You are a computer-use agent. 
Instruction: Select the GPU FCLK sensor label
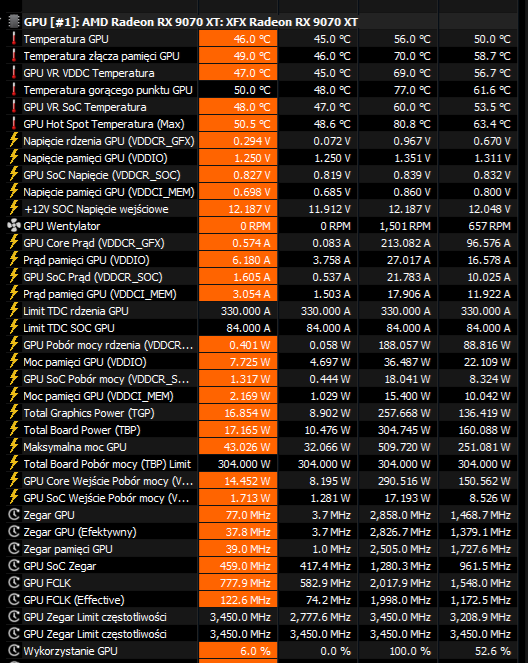[47, 583]
